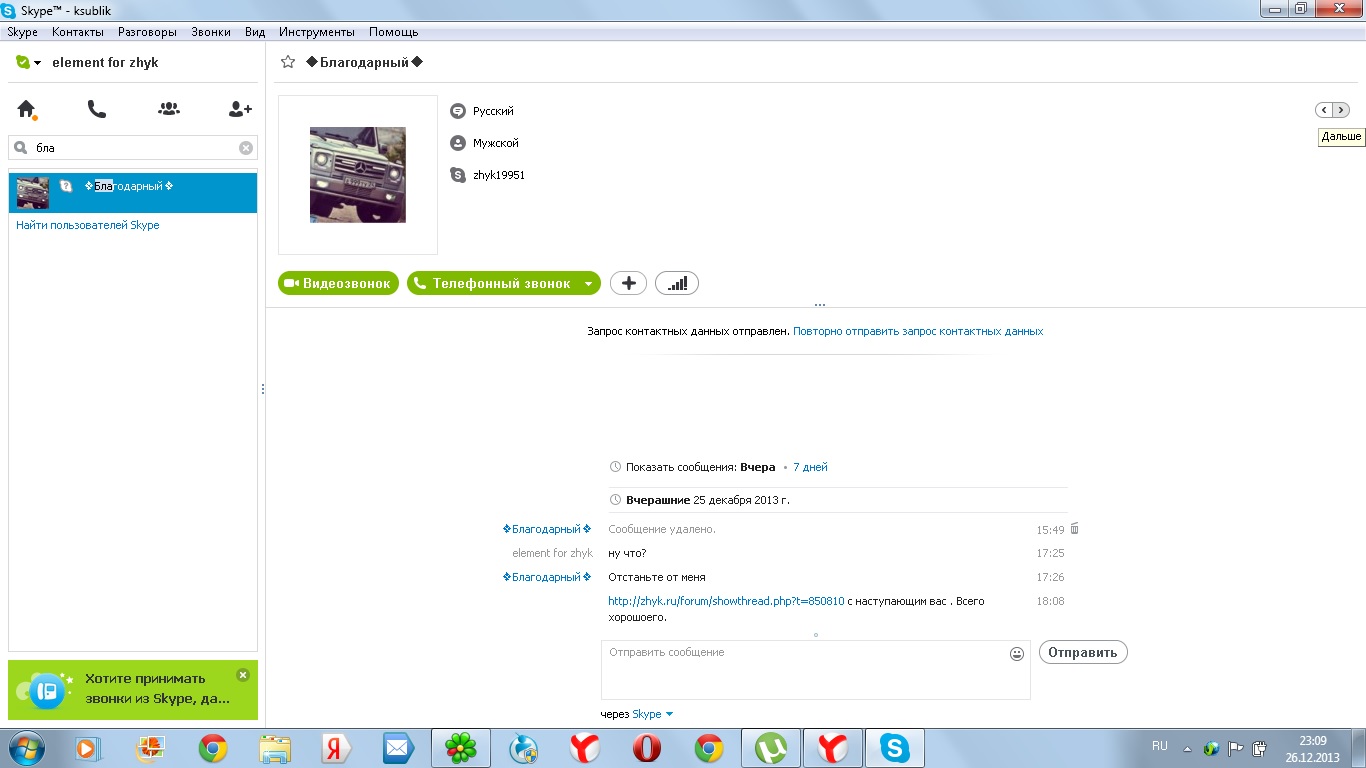Open the Звонки menu

point(210,32)
